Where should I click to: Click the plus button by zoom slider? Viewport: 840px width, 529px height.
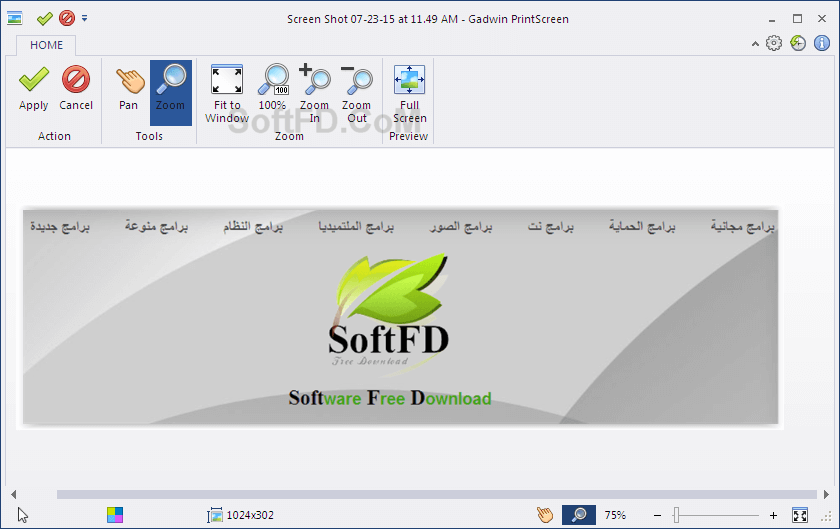[773, 516]
